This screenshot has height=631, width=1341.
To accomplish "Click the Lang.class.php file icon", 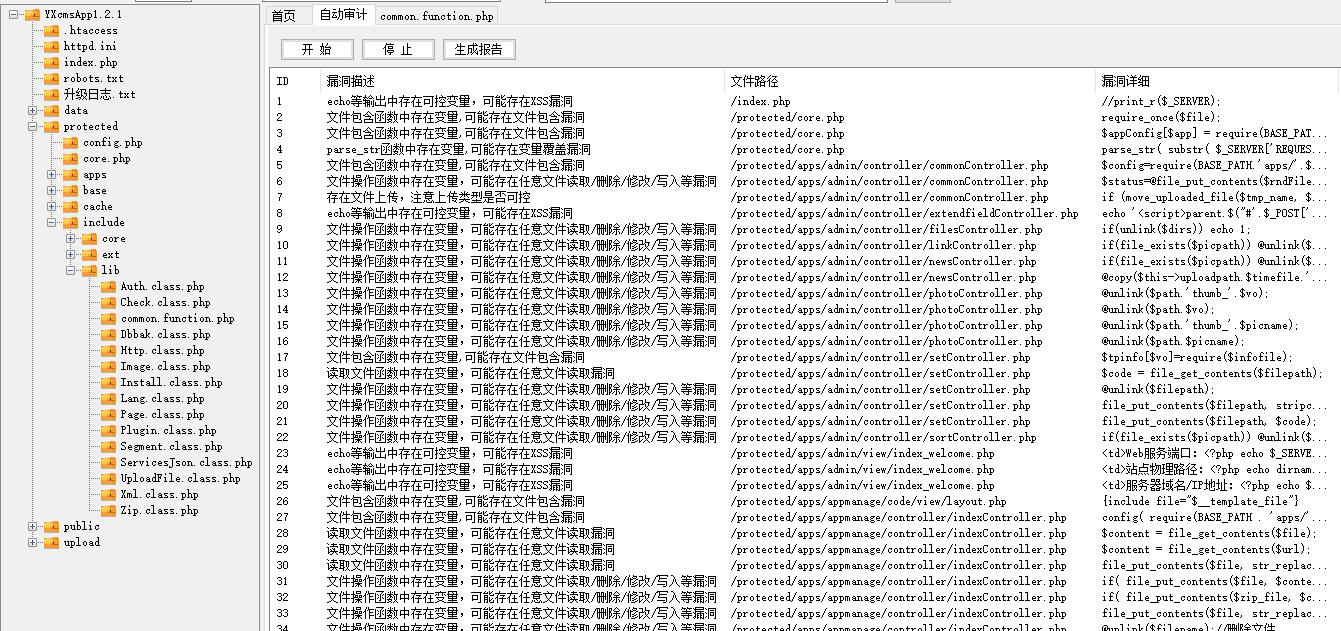I will coord(109,399).
